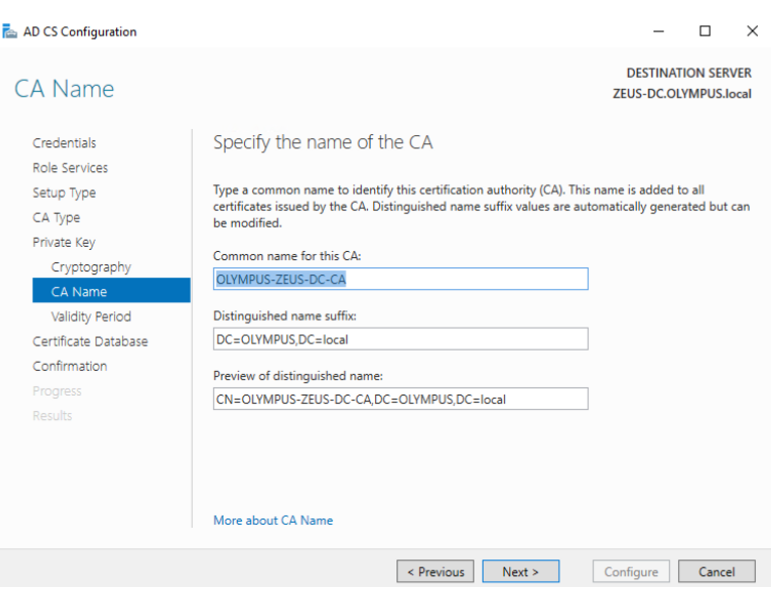
Task: Jump to the Validity Period step
Action: (x=91, y=316)
